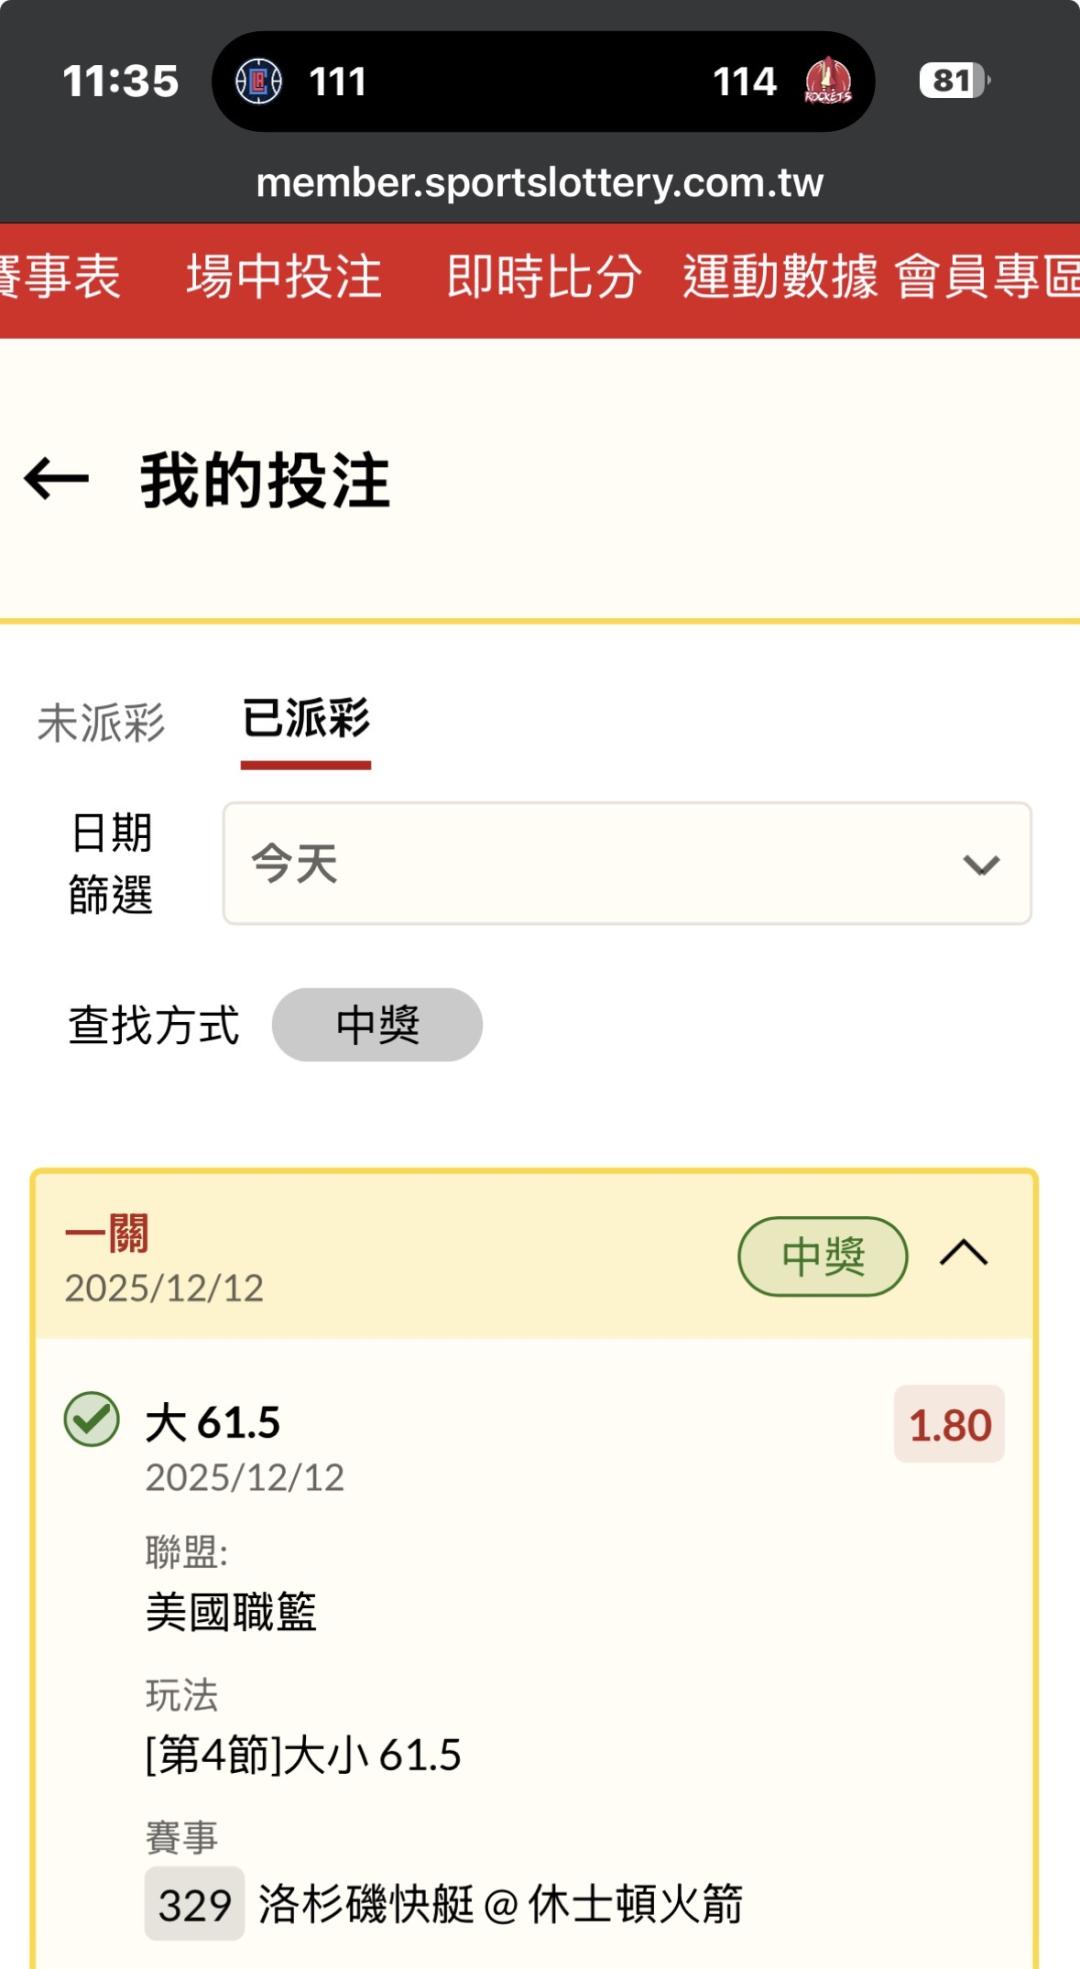The width and height of the screenshot is (1080, 1969).
Task: Tap the 1.80 odds badge
Action: pos(949,1425)
